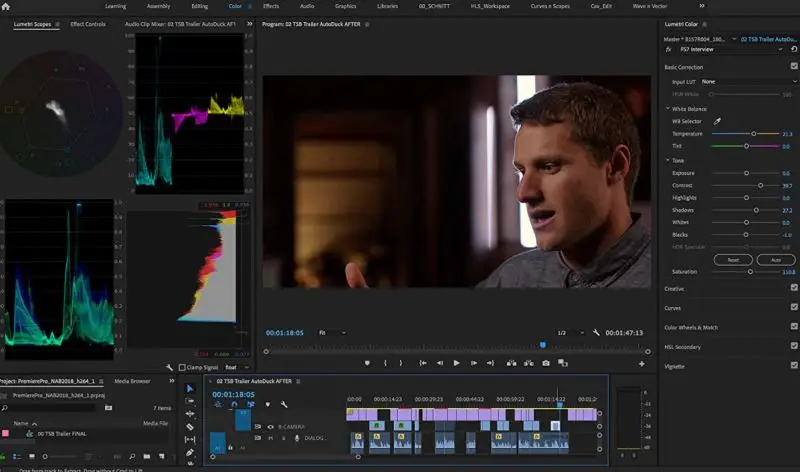Image resolution: width=800 pixels, height=472 pixels.
Task: Toggle the Curves section checkbox
Action: tap(794, 307)
